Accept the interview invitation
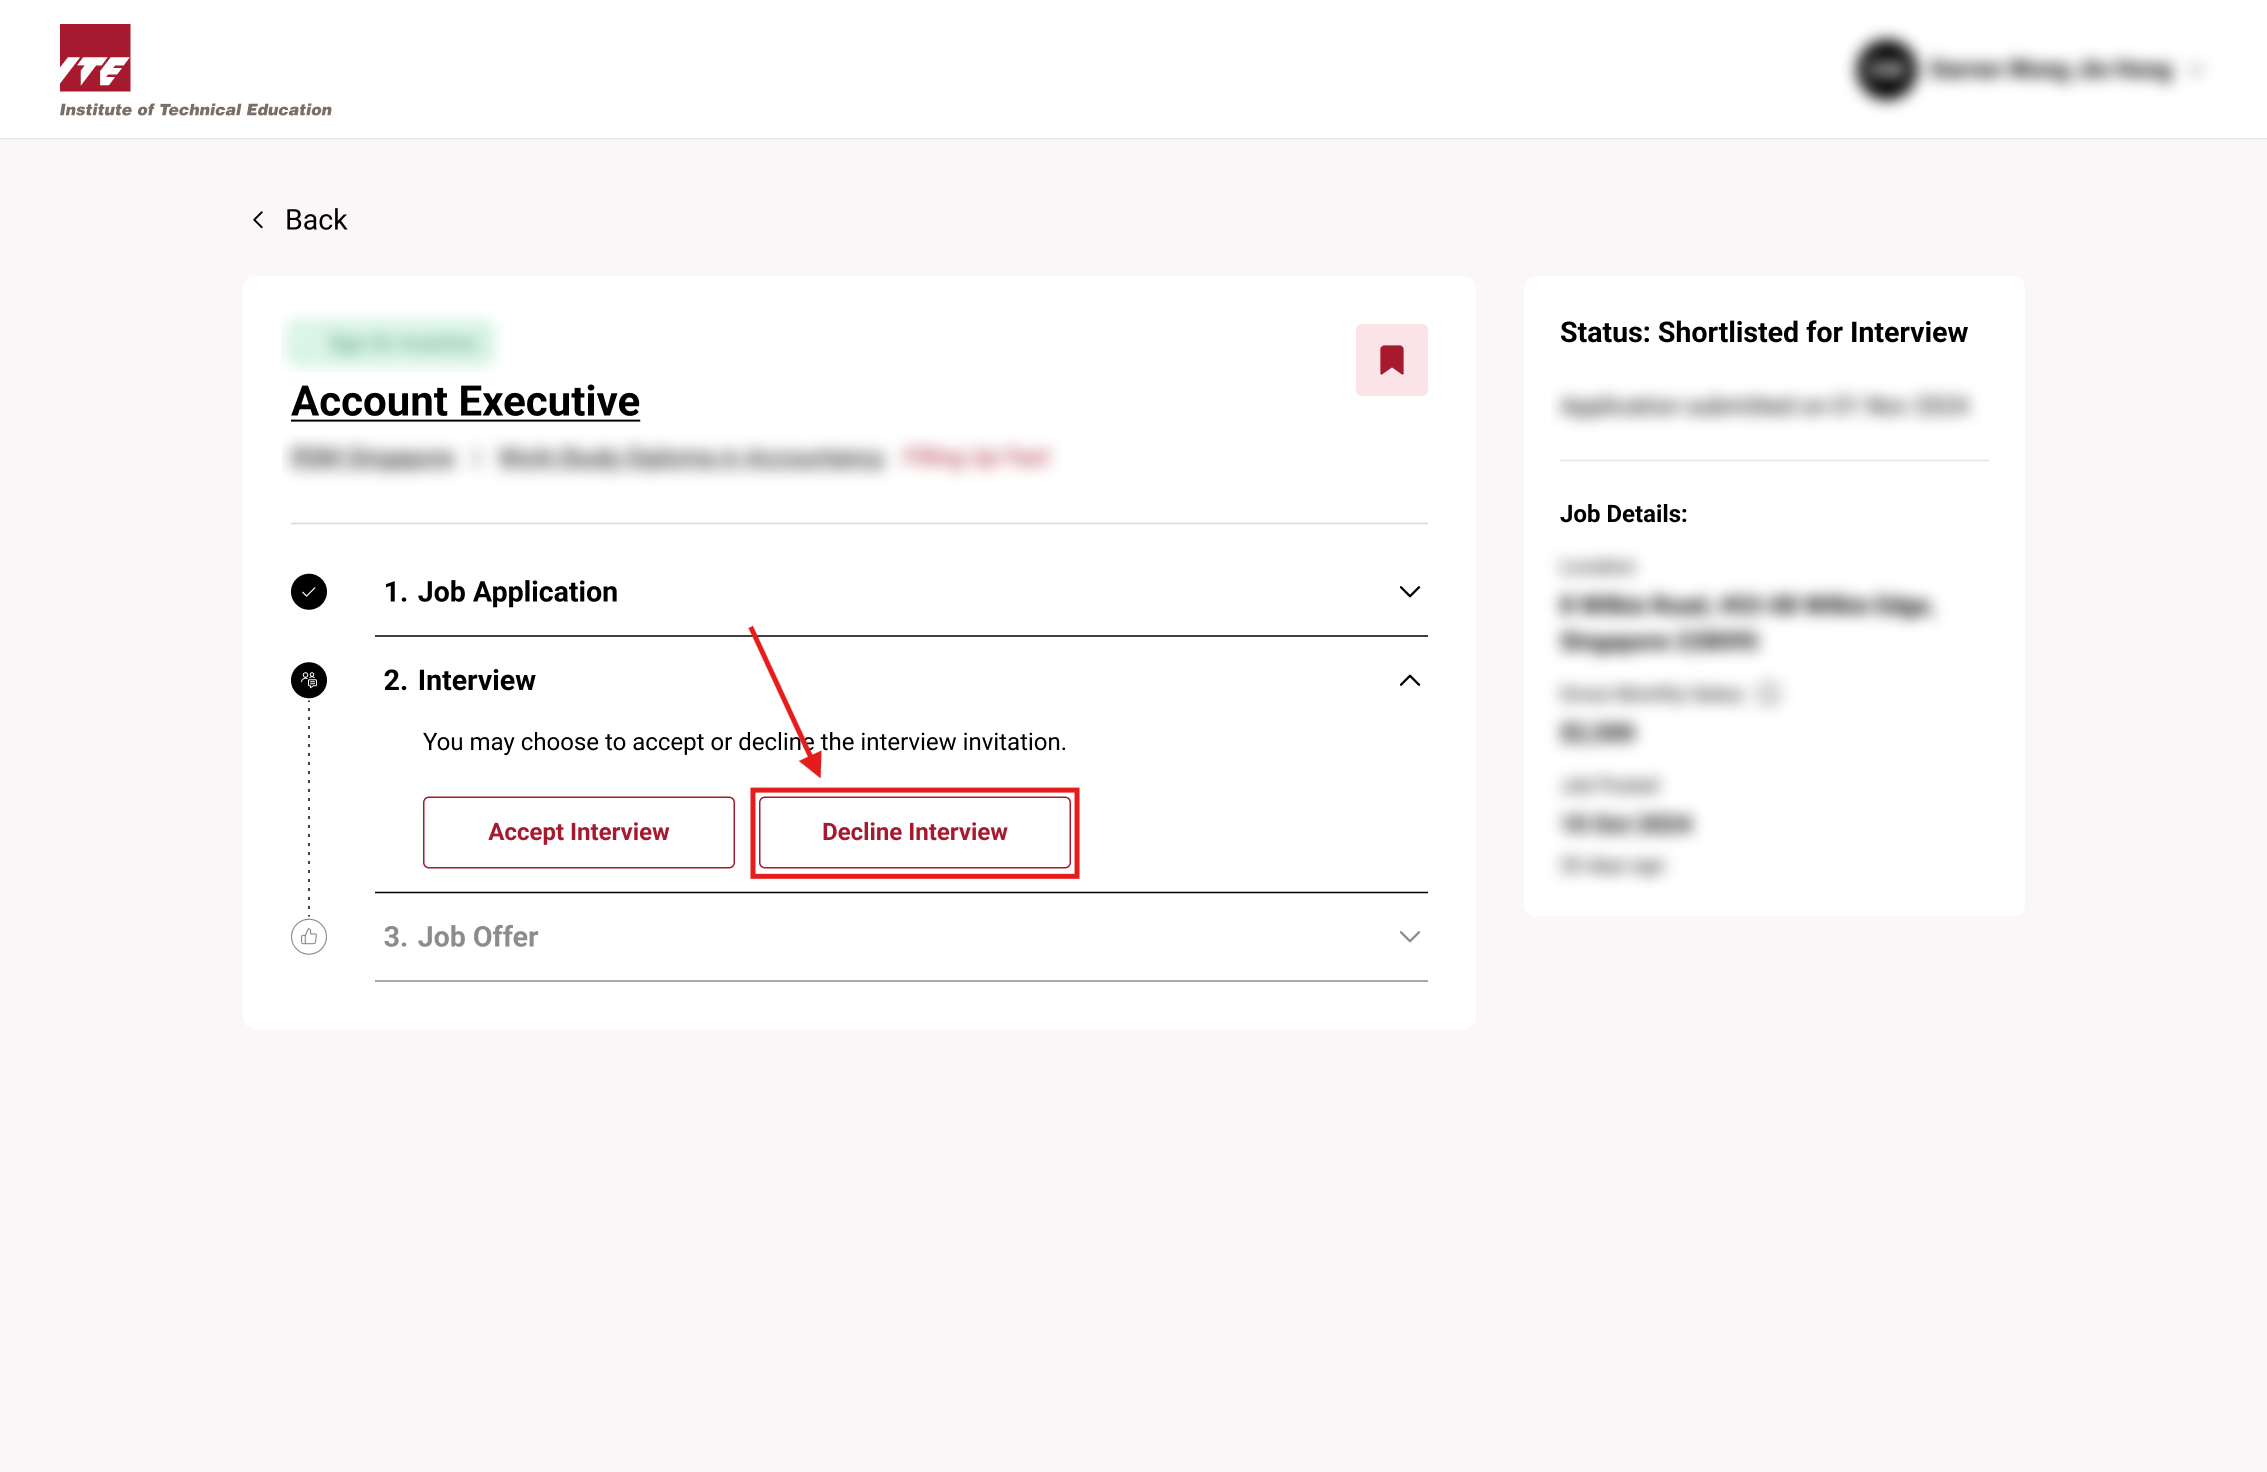The width and height of the screenshot is (2267, 1472). coord(579,832)
